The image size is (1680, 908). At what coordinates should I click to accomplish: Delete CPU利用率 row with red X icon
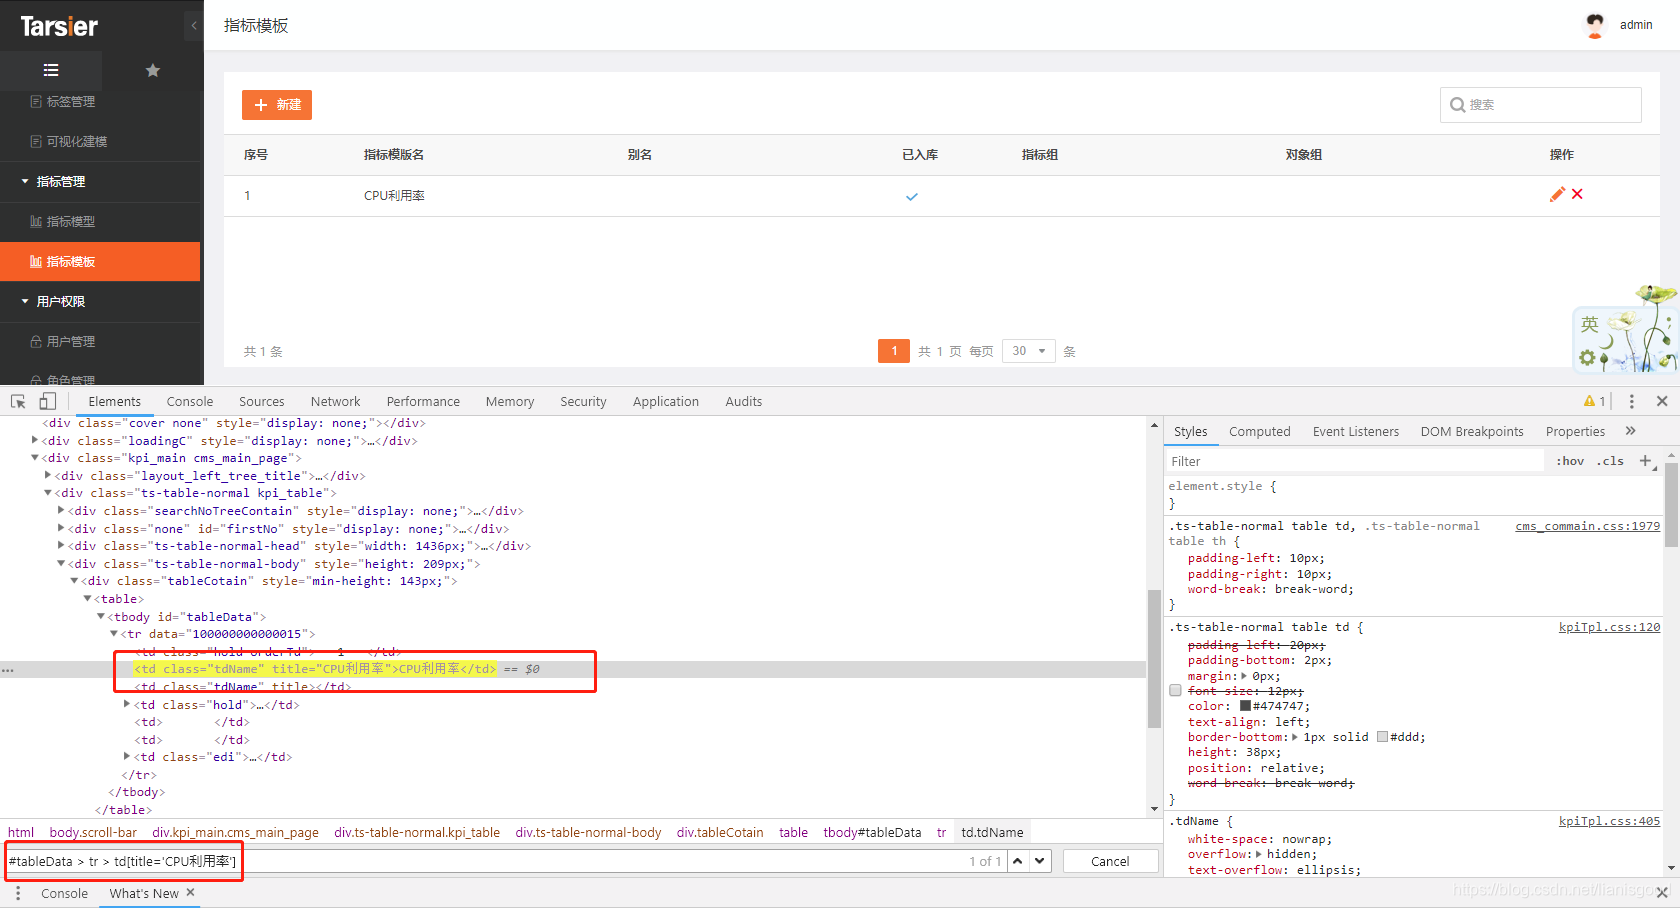coord(1577,194)
